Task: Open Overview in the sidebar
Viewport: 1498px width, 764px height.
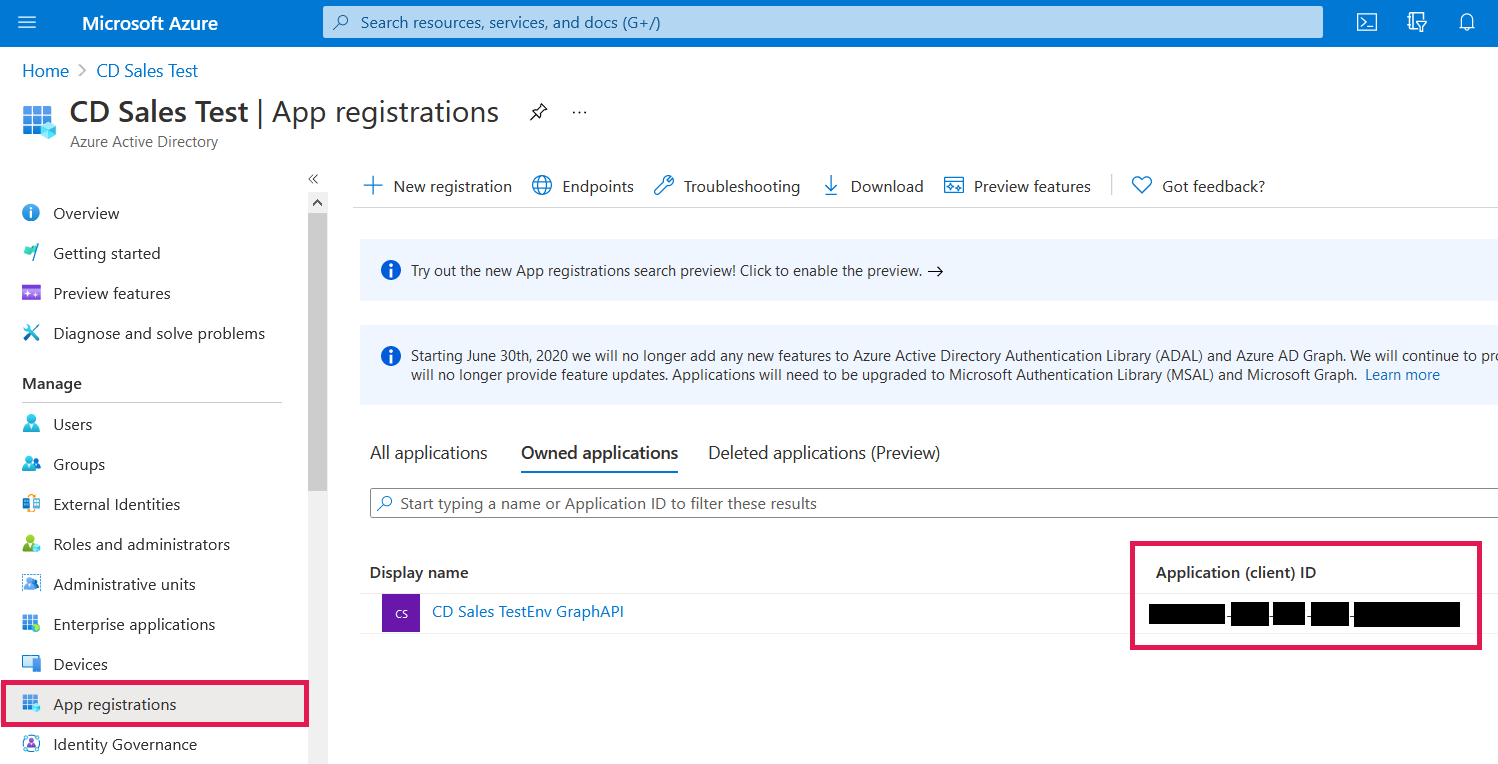Action: tap(86, 213)
